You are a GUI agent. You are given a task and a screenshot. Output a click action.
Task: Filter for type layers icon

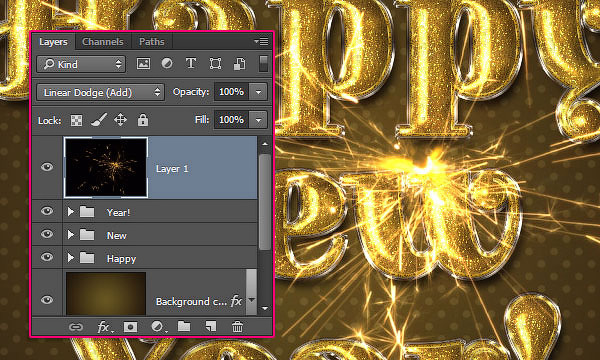click(191, 64)
